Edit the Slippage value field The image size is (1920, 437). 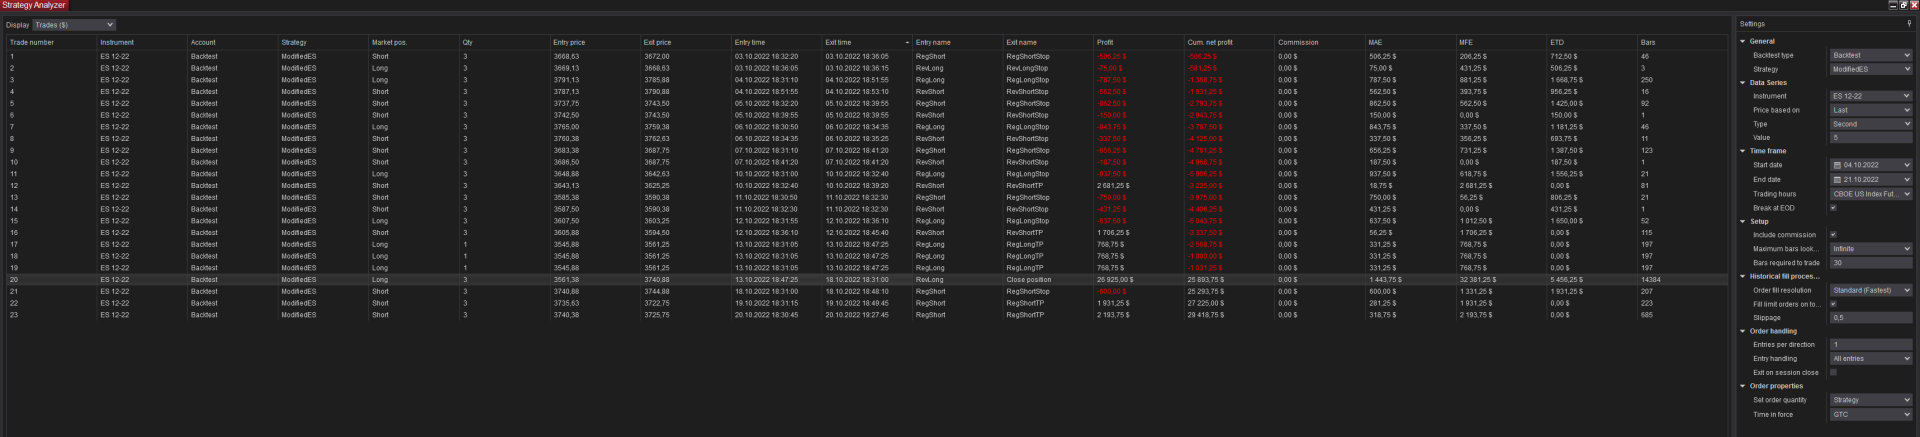1871,318
